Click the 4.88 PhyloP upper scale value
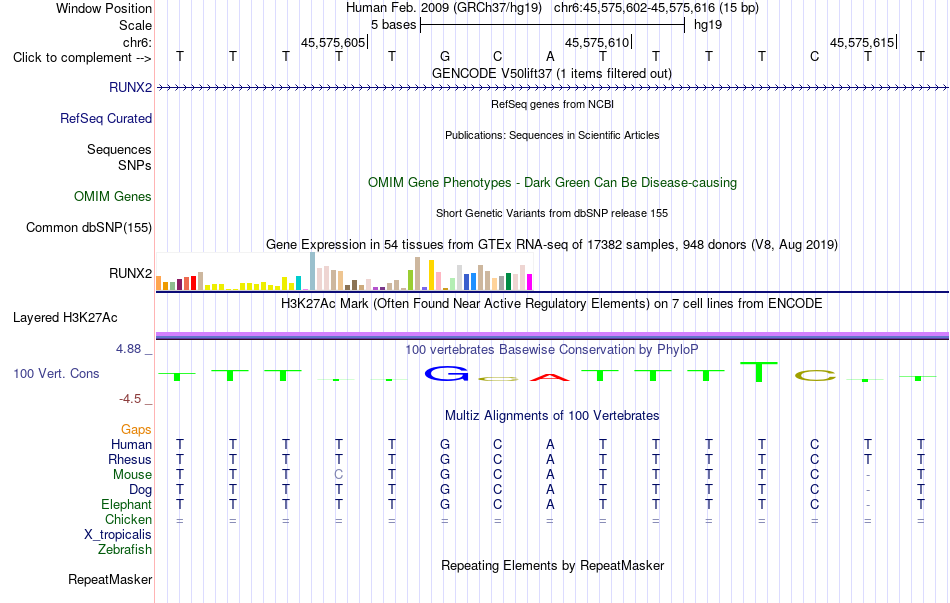This screenshot has width=950, height=603. (x=128, y=348)
